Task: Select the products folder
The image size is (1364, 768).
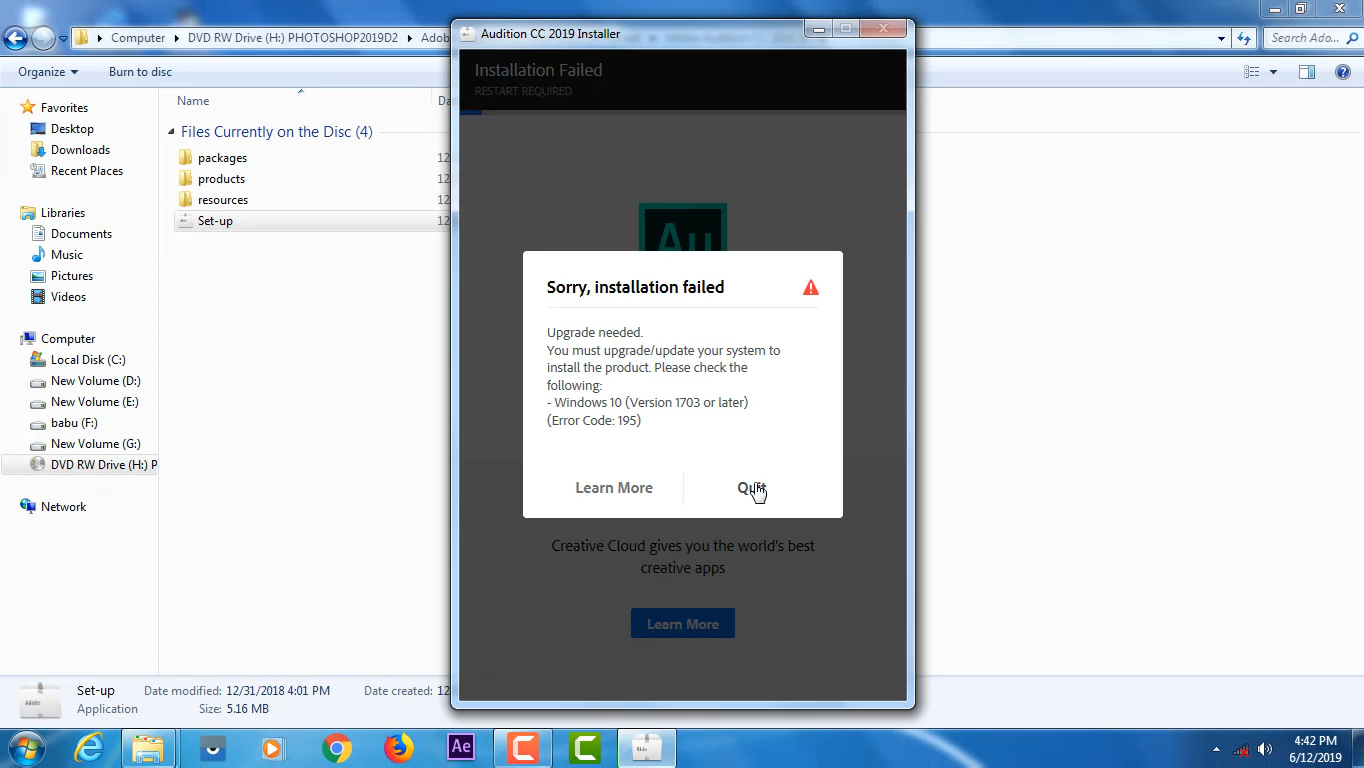Action: point(221,179)
